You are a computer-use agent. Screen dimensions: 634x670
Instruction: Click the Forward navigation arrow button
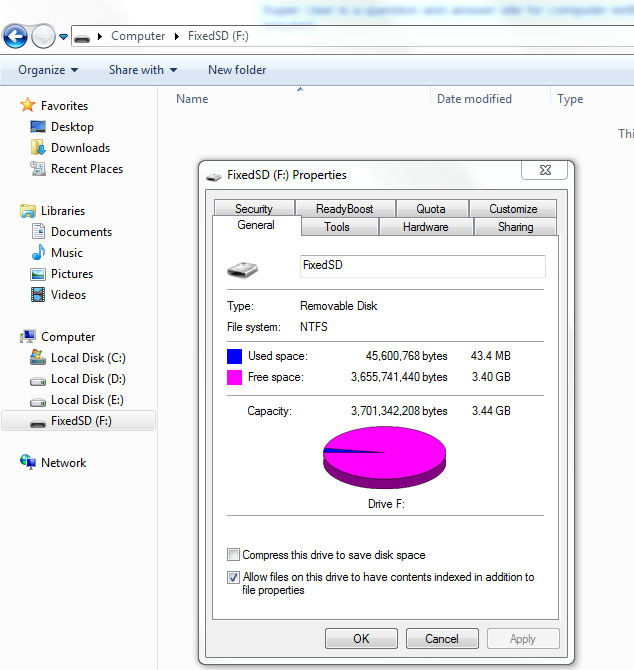(44, 36)
